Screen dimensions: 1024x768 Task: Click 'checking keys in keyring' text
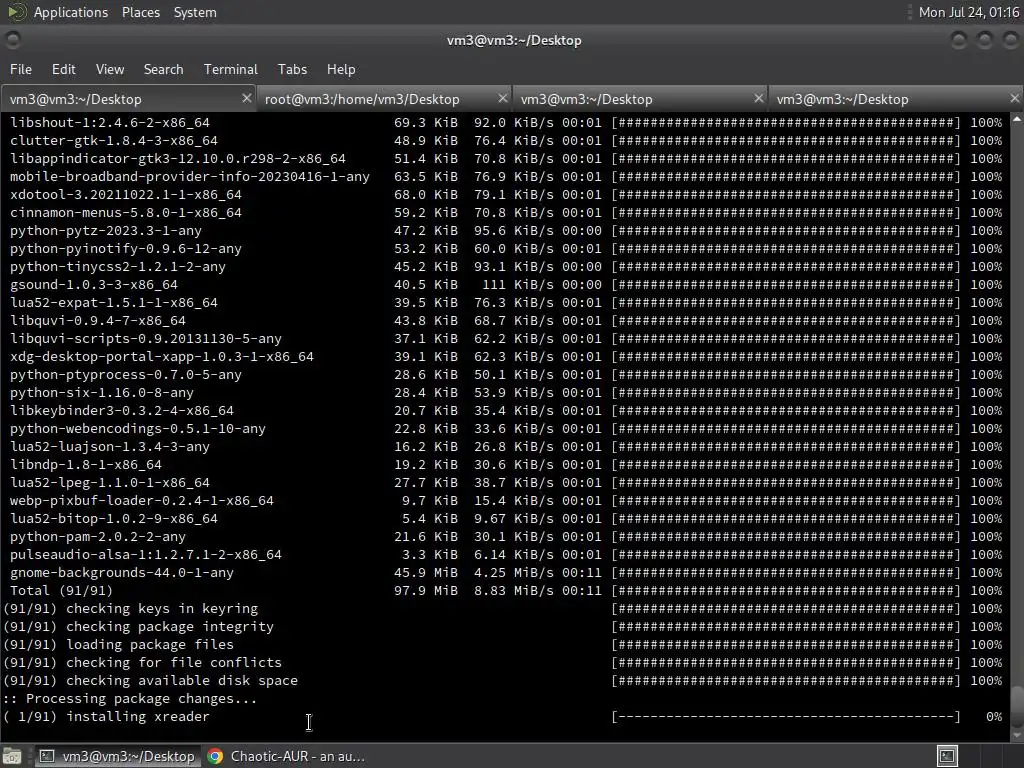tap(162, 609)
